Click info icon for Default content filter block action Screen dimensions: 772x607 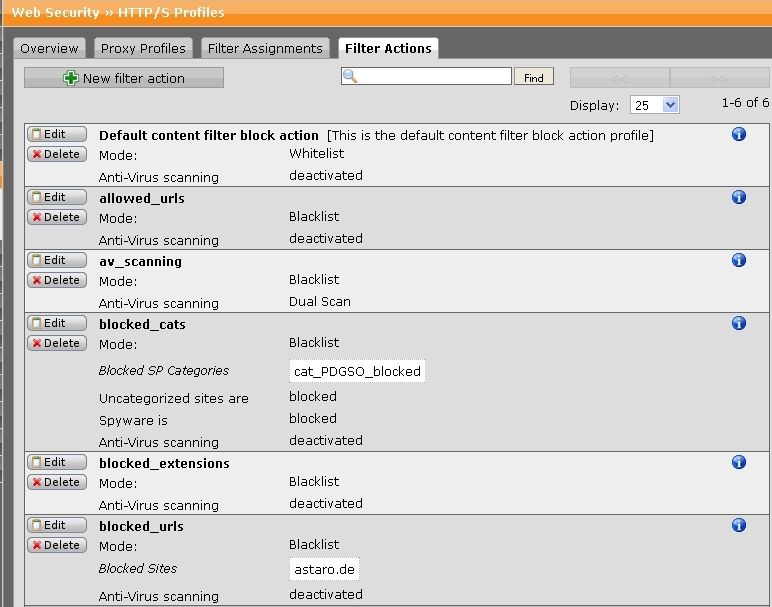(739, 134)
